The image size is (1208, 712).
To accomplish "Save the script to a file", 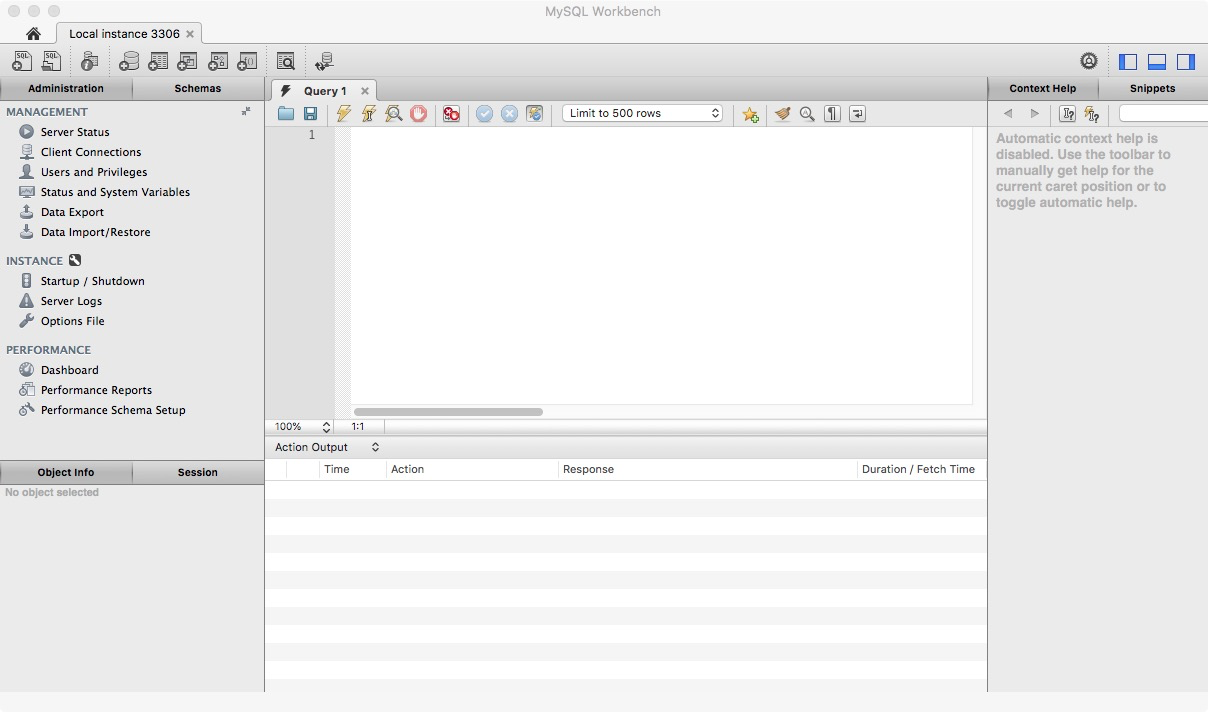I will (310, 114).
